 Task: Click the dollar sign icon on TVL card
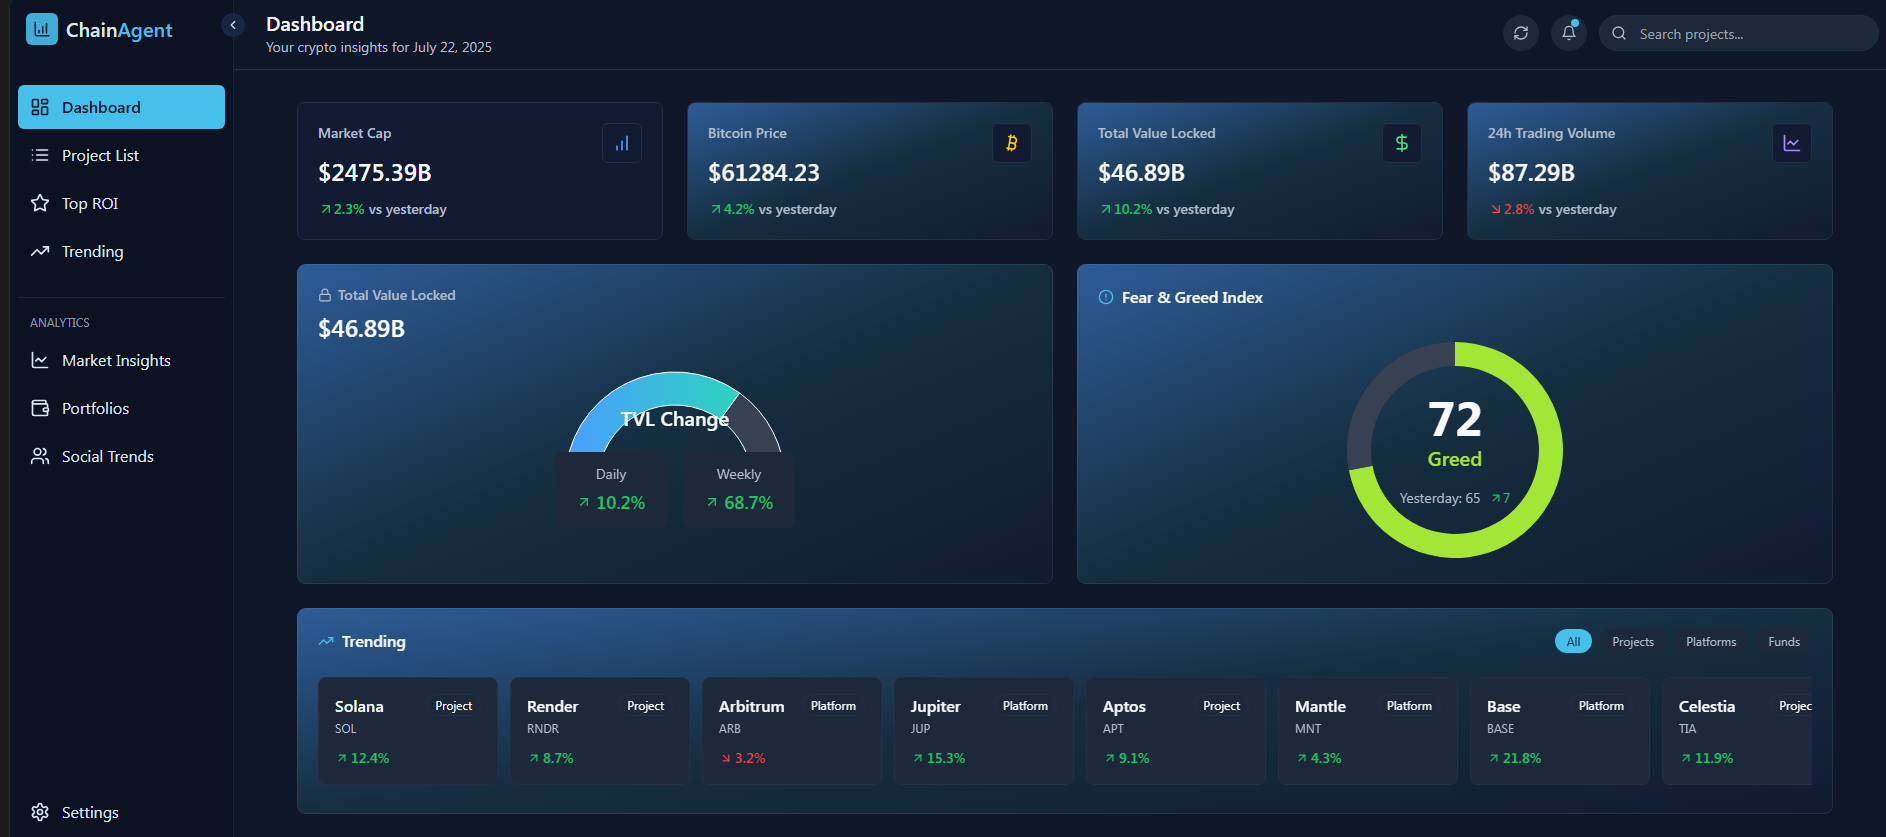pos(1401,143)
